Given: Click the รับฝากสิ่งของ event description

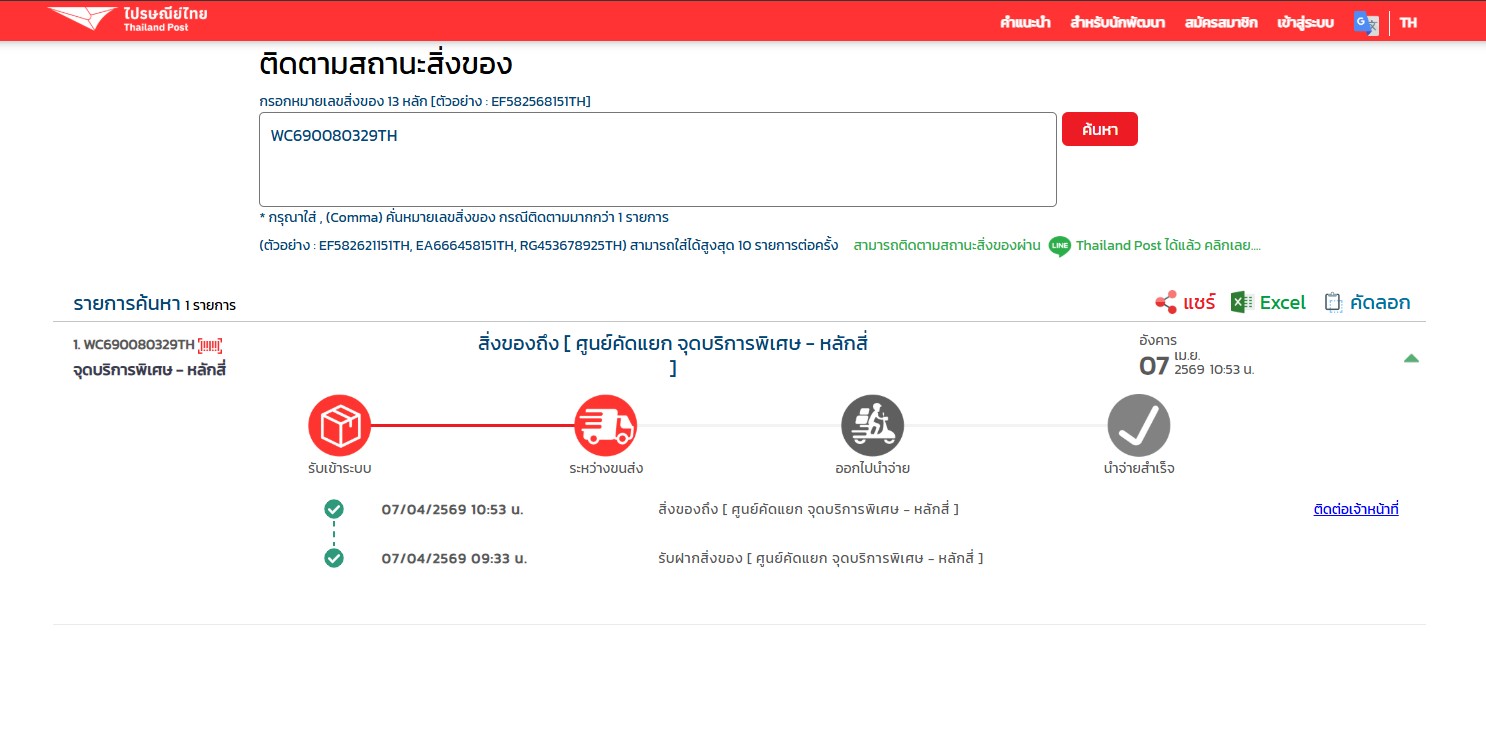Looking at the screenshot, I should click(821, 558).
